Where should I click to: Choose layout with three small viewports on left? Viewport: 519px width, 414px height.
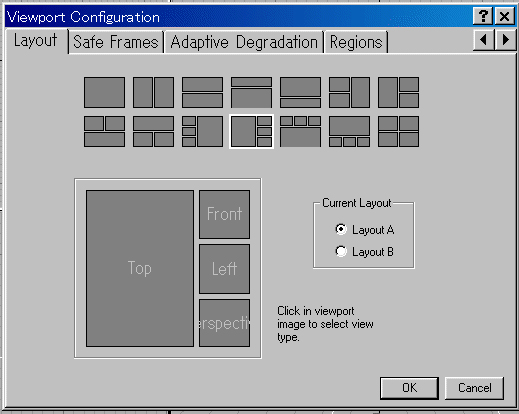pos(202,131)
